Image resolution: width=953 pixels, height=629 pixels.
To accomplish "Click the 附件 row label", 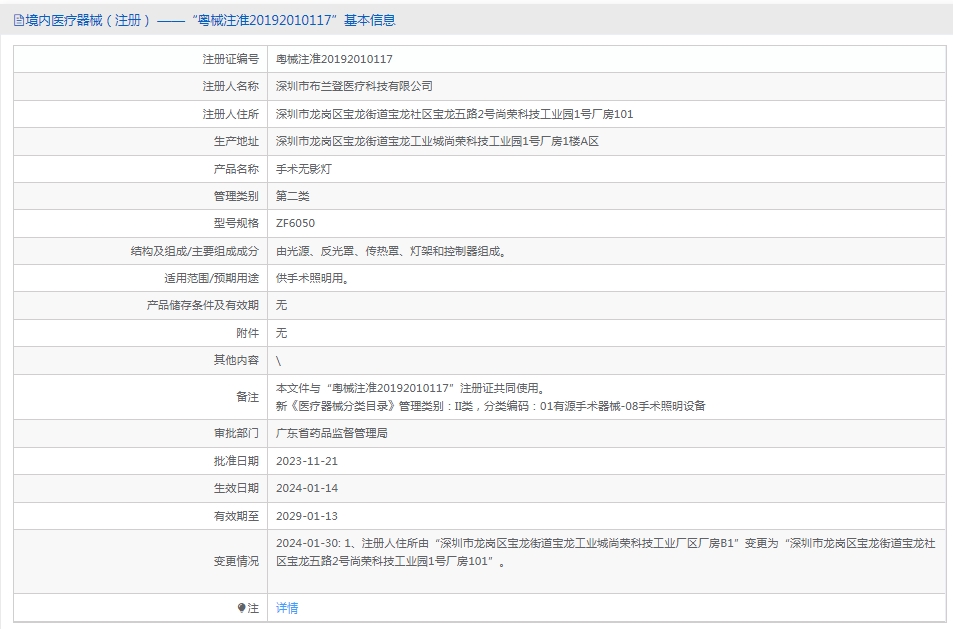I will (x=247, y=333).
